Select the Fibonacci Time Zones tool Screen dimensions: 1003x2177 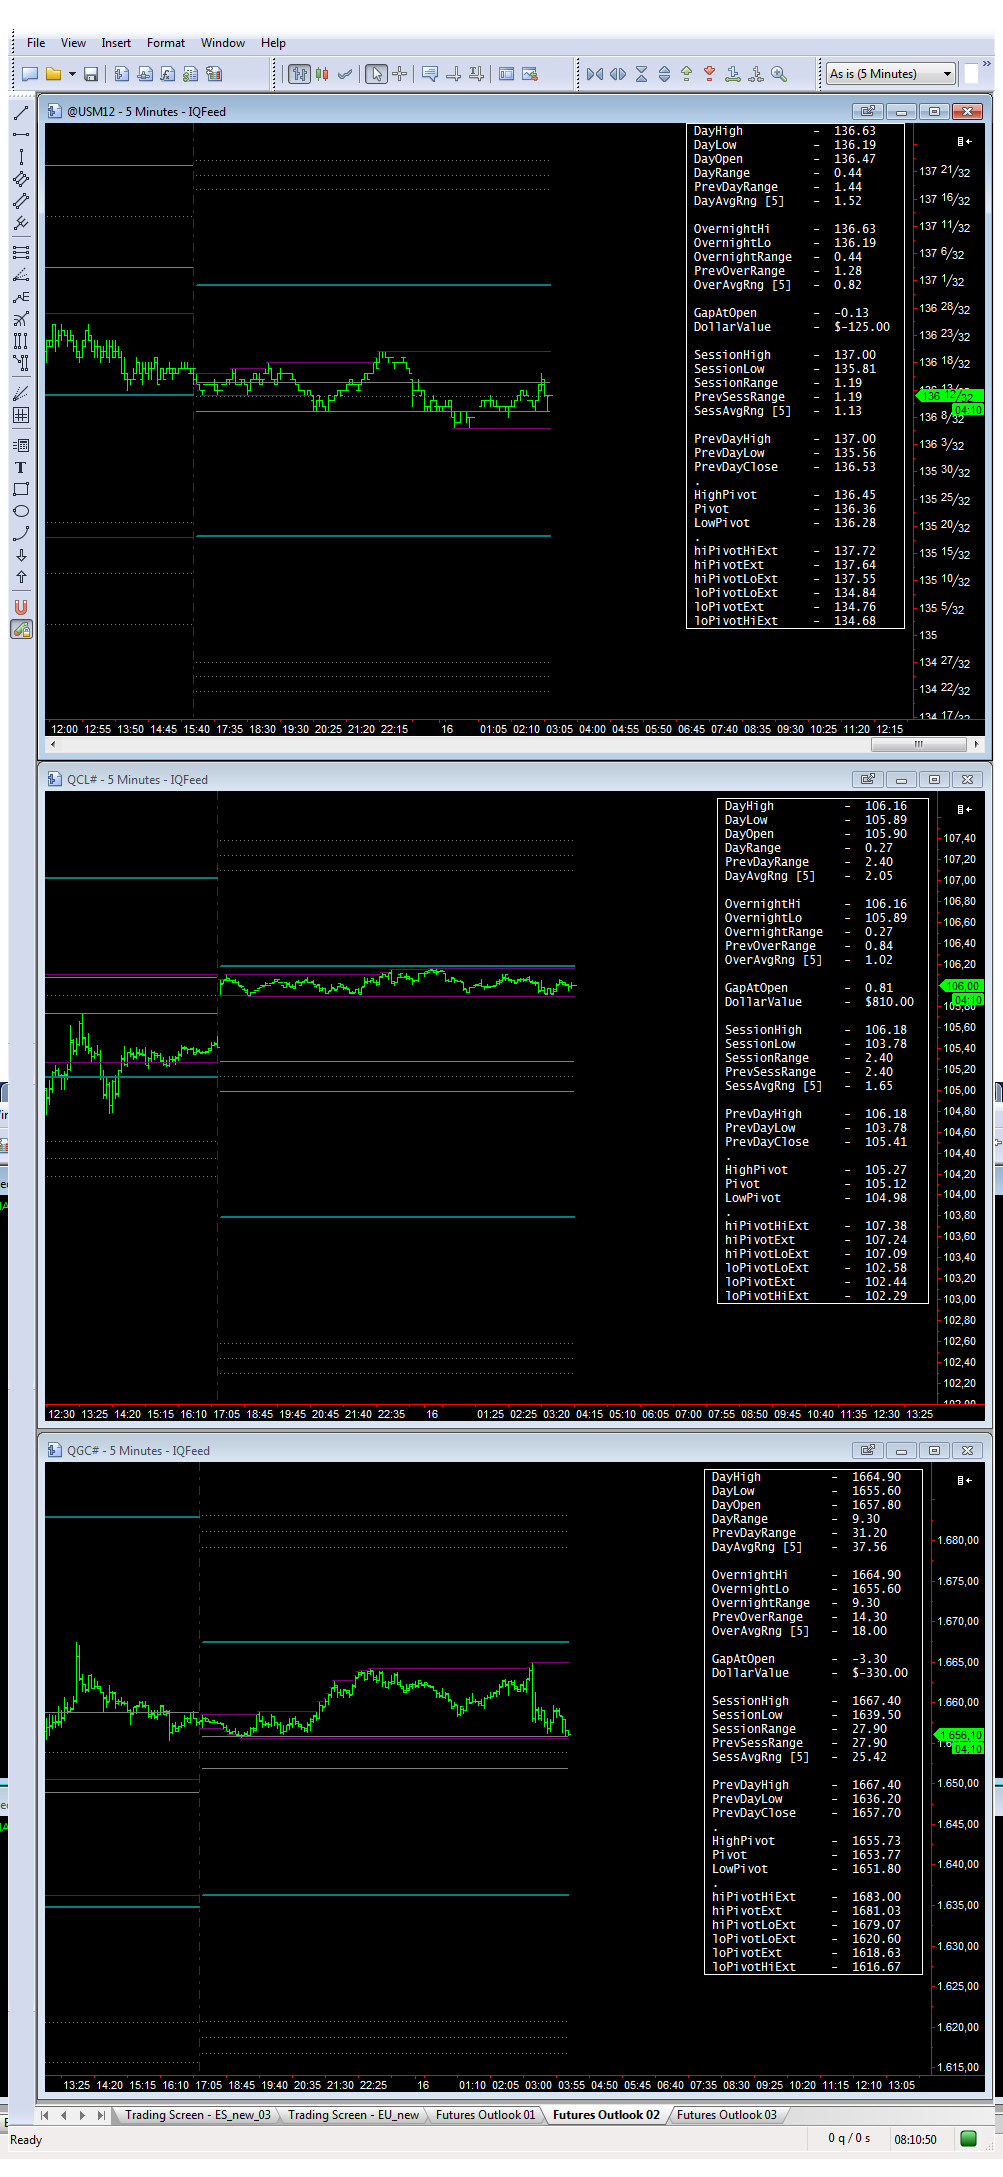(x=21, y=341)
